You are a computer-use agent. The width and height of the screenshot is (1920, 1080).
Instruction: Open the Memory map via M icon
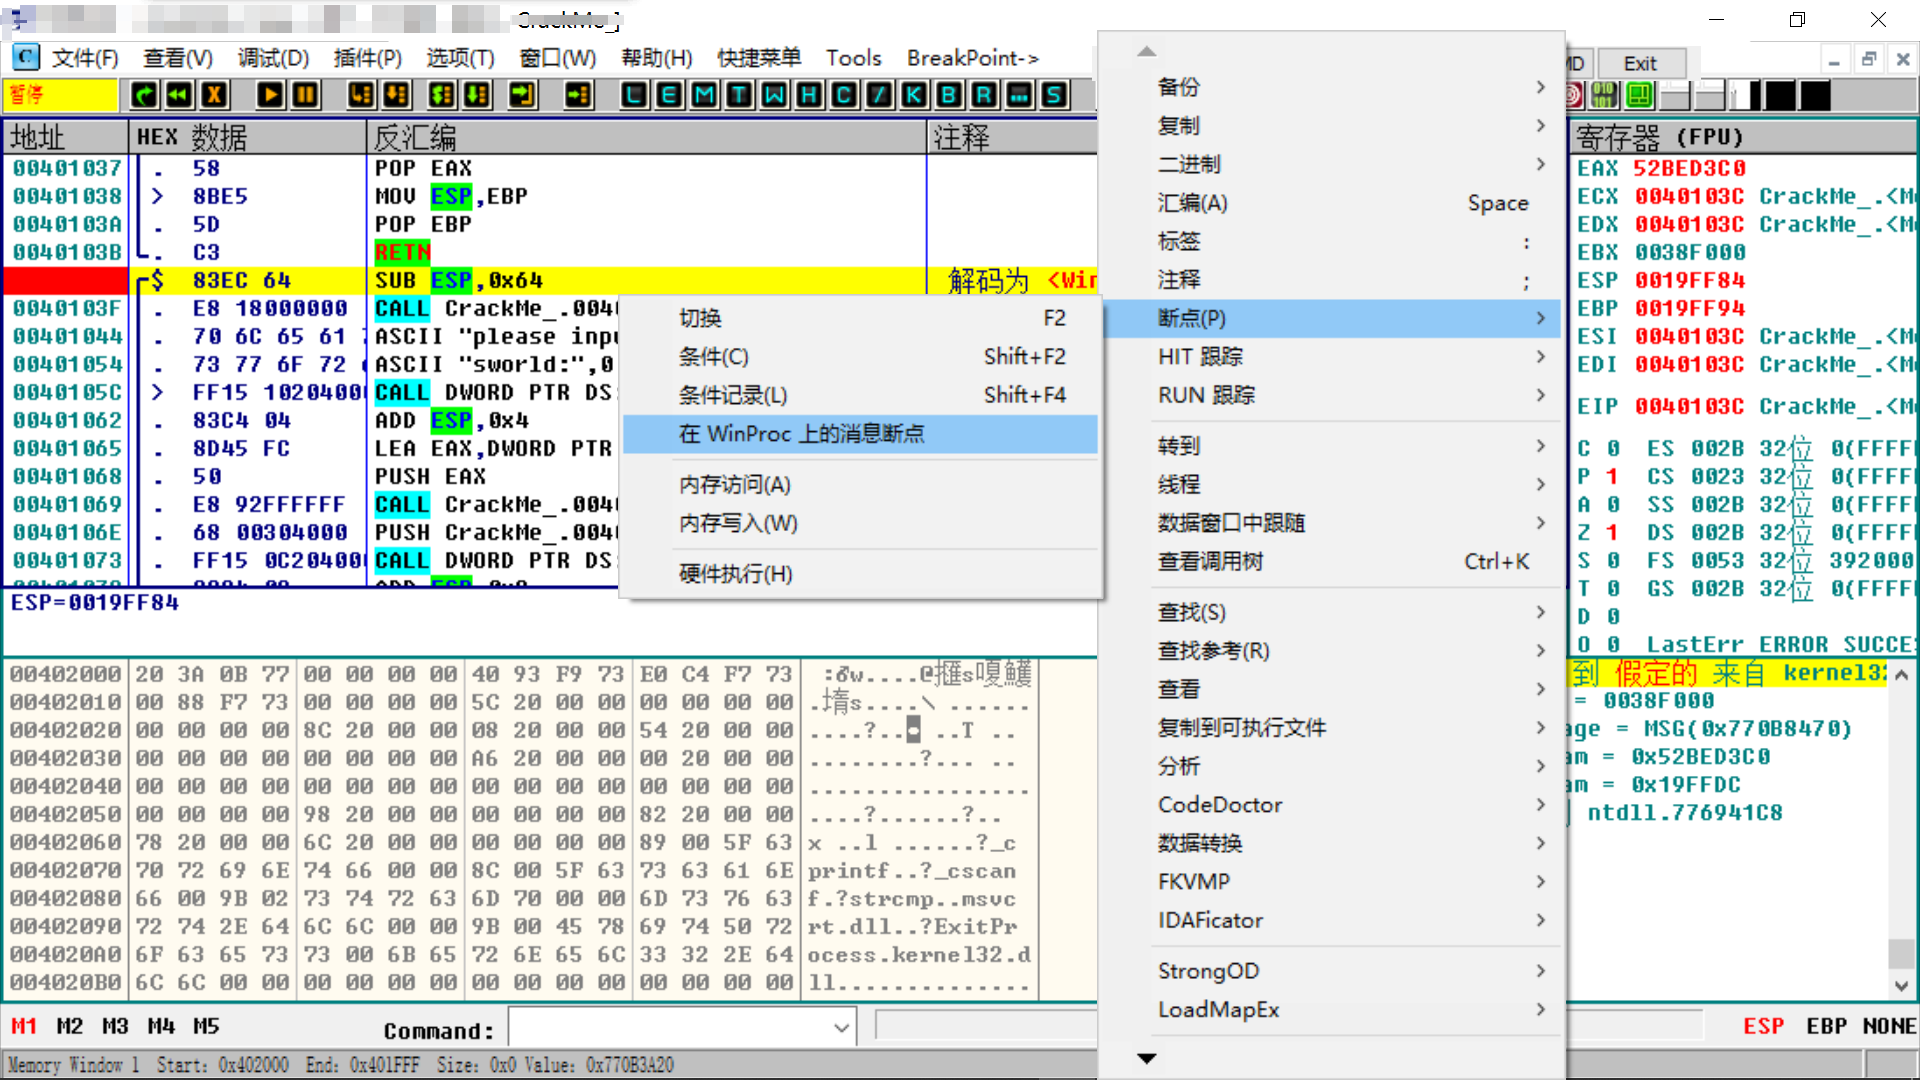704,95
